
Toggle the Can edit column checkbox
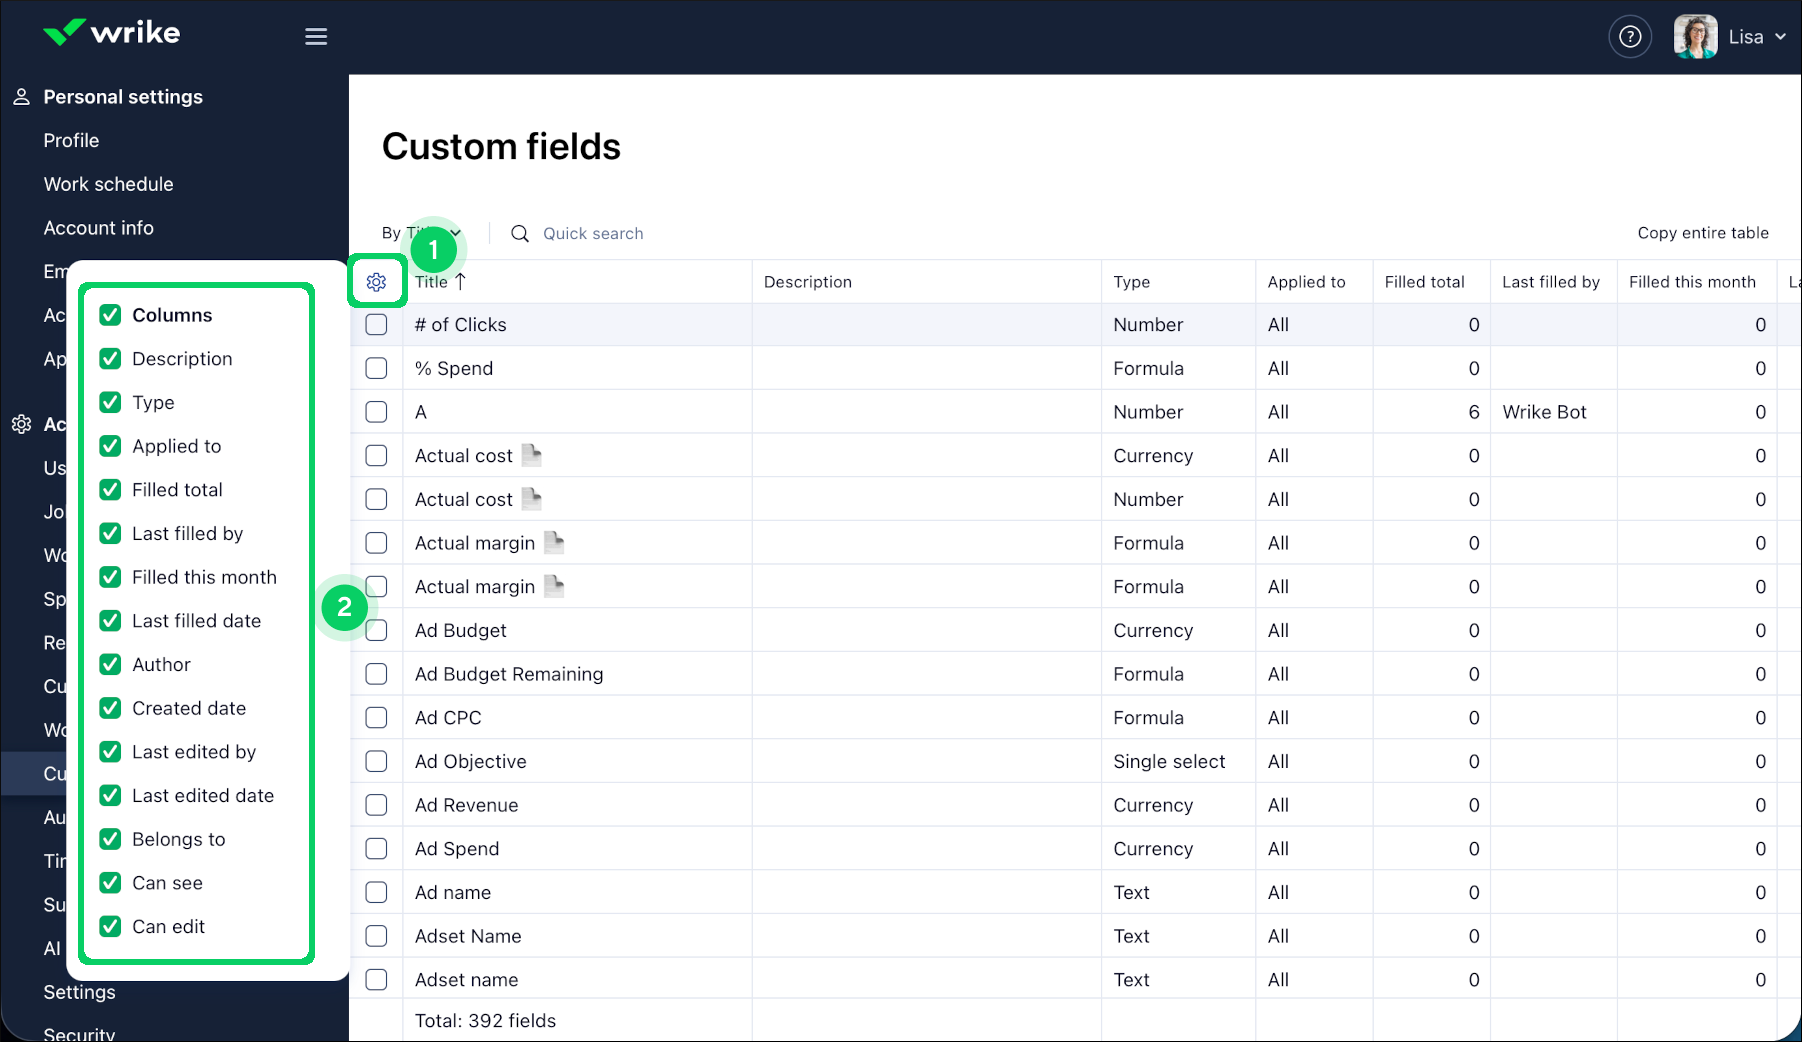[111, 927]
